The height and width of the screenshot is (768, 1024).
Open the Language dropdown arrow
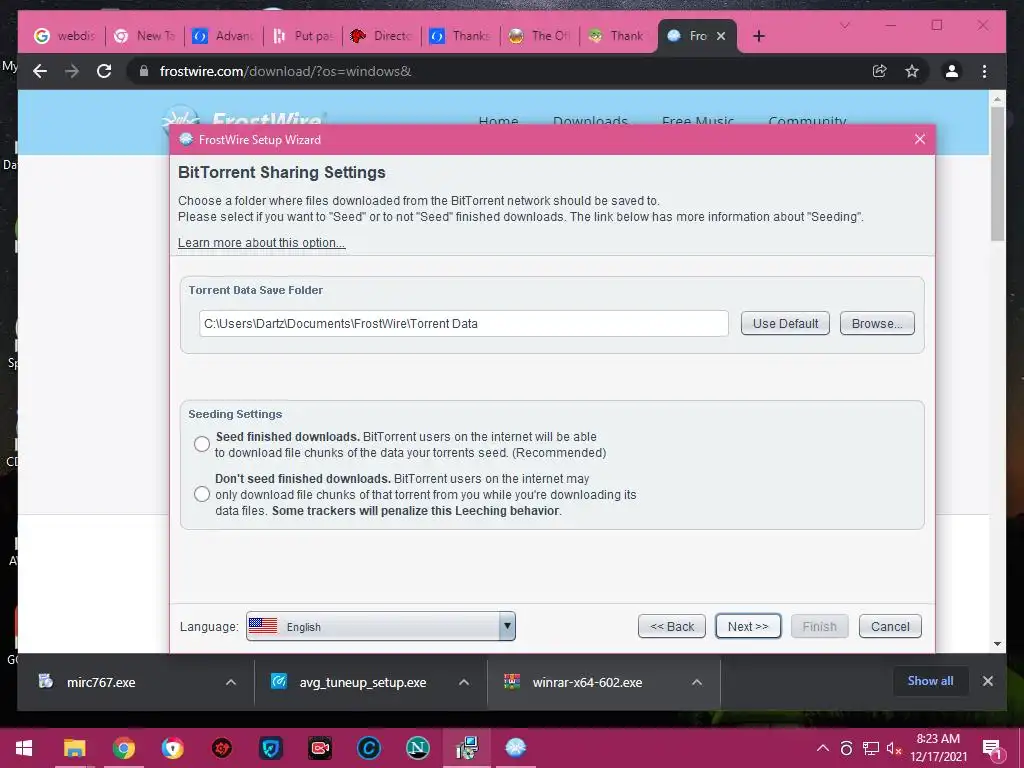click(507, 626)
